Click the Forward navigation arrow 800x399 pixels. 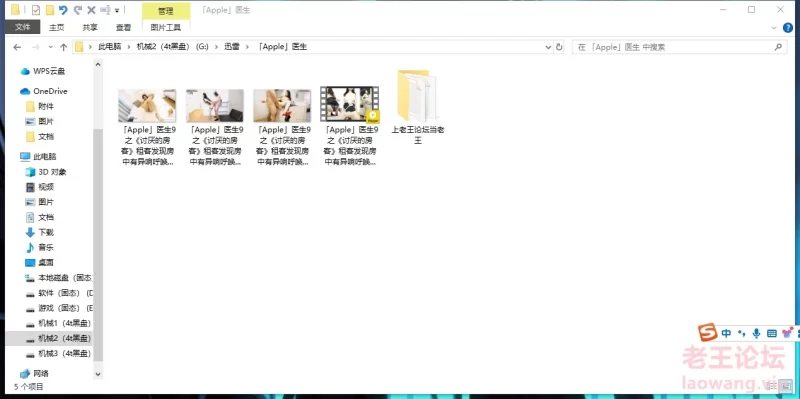35,47
